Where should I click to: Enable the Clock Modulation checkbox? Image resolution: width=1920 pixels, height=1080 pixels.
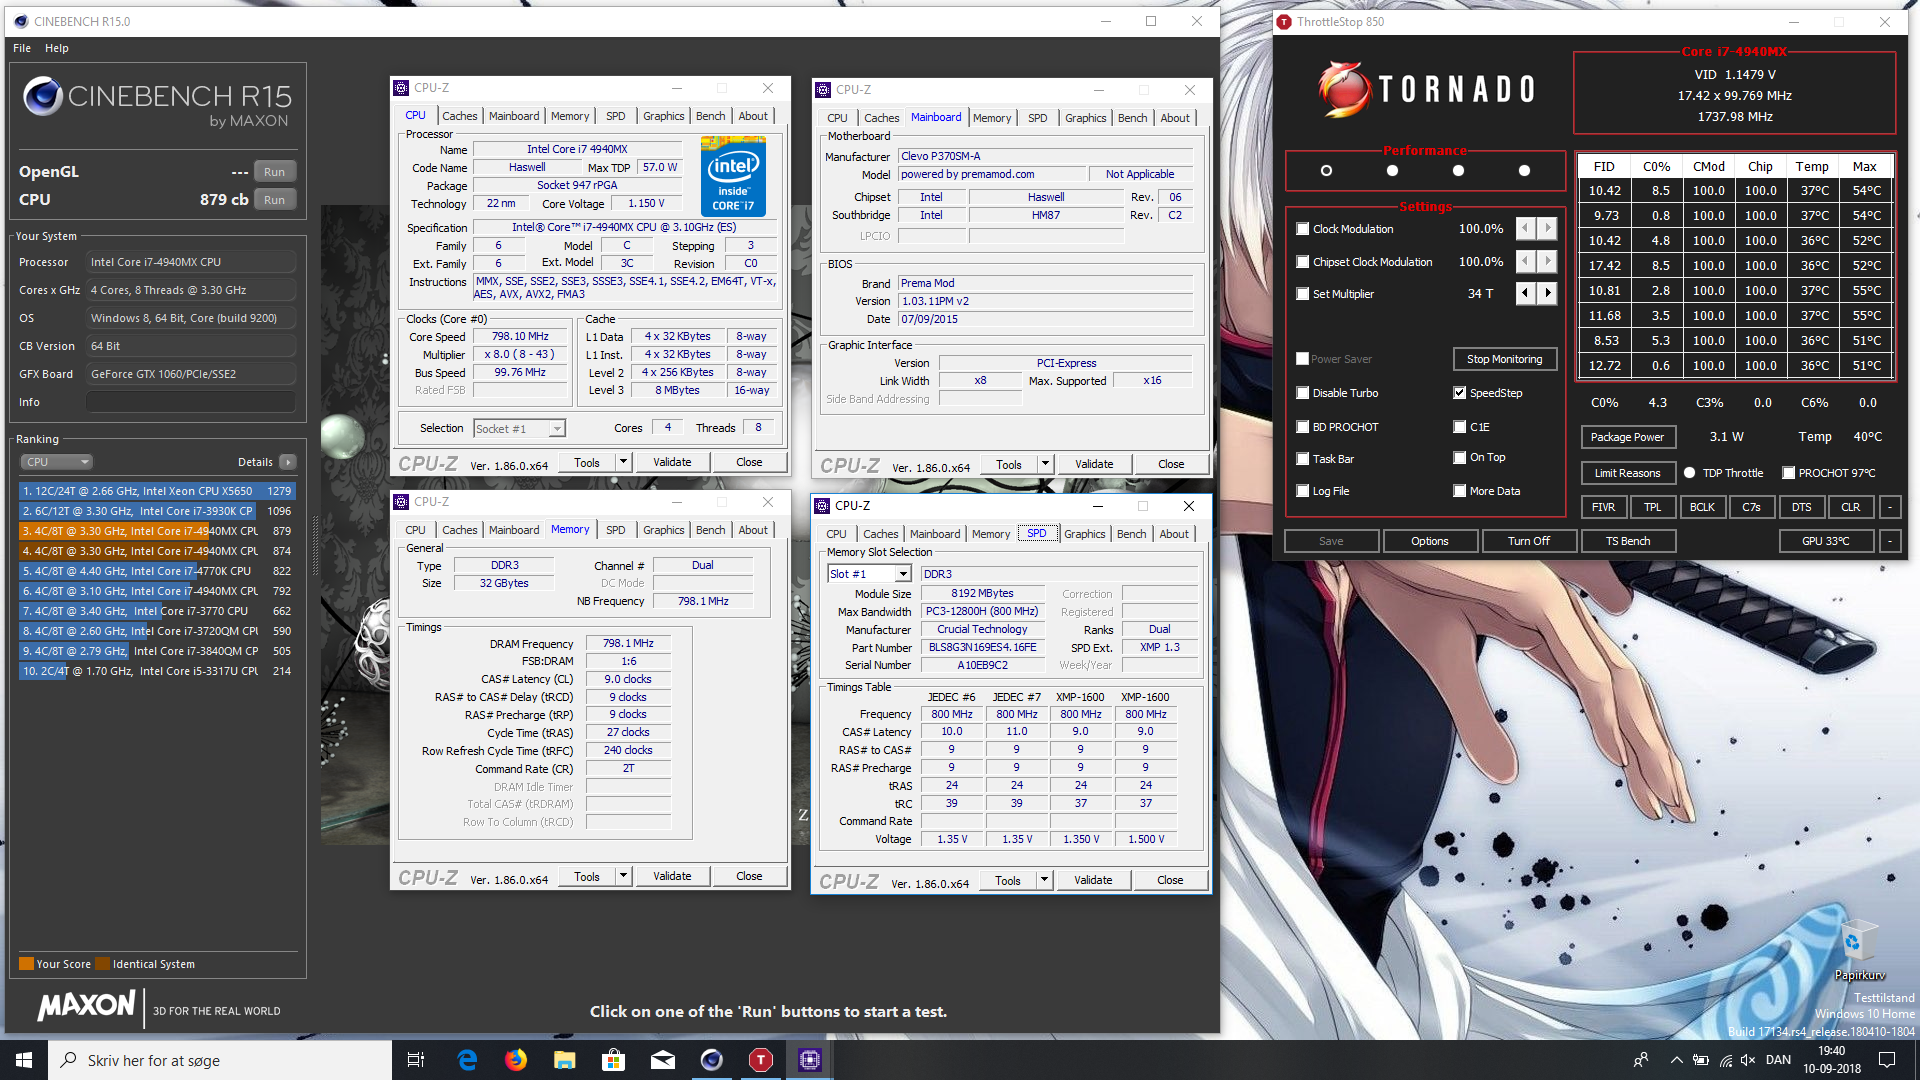tap(1302, 229)
